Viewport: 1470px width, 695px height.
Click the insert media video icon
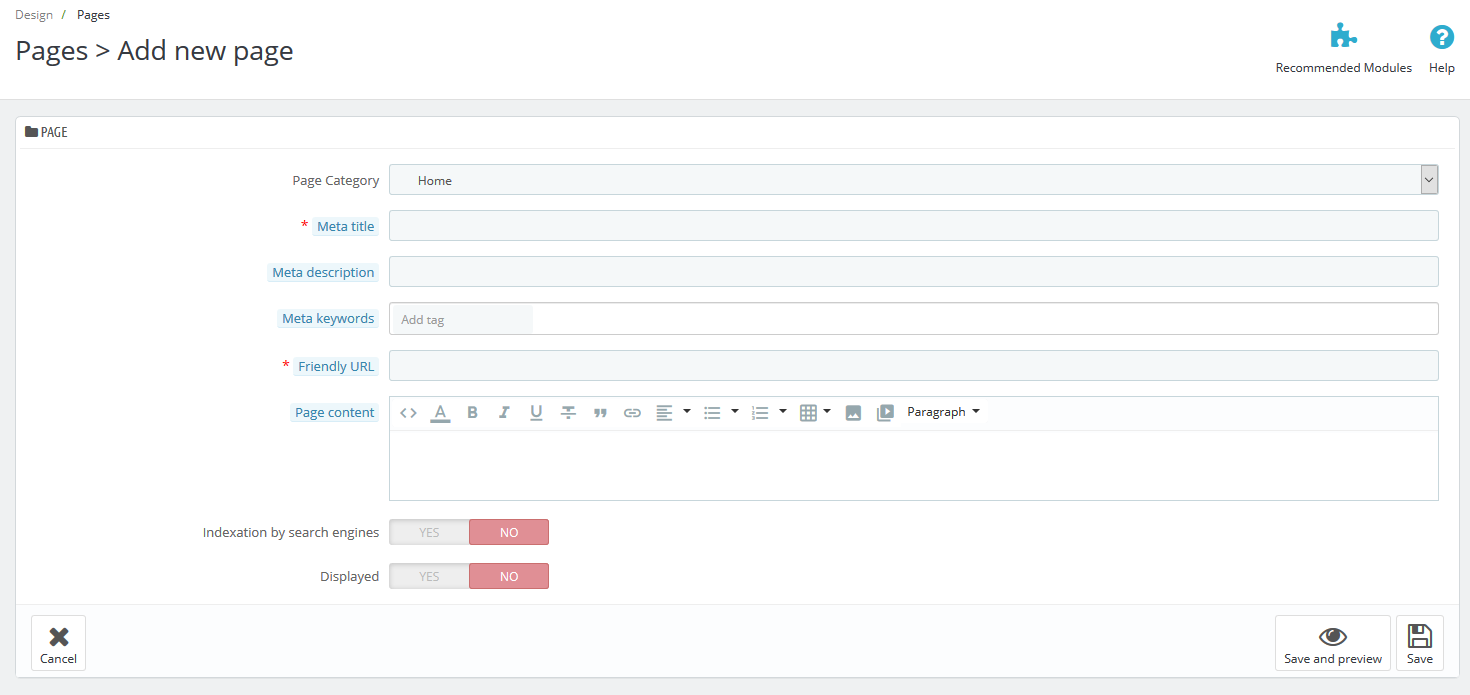tap(885, 413)
